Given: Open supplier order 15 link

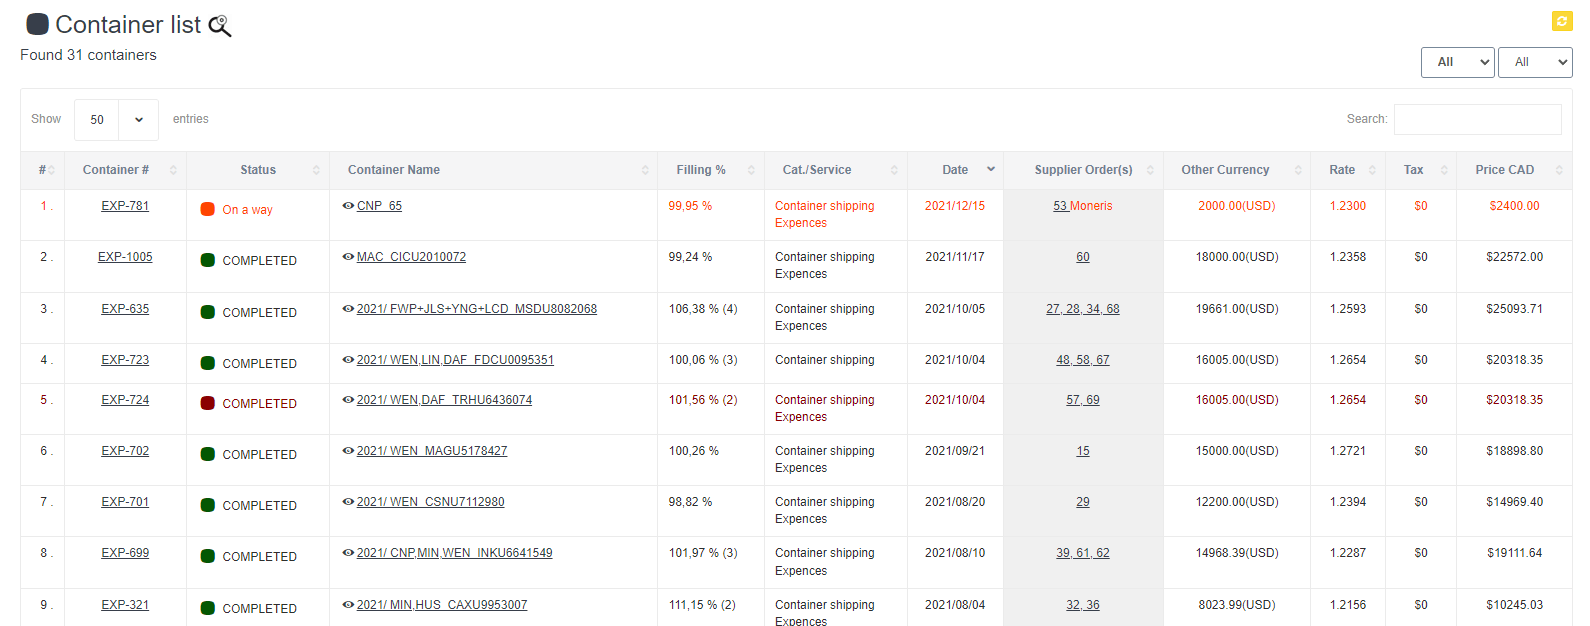Looking at the screenshot, I should point(1083,451).
